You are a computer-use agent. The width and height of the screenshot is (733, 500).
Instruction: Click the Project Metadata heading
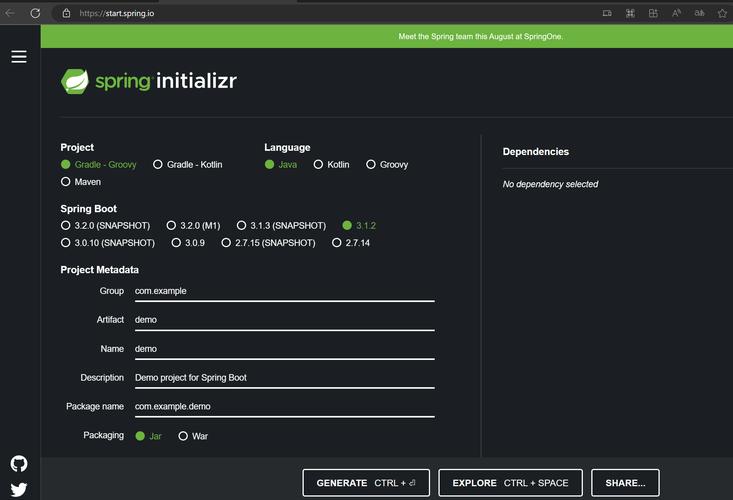(100, 270)
